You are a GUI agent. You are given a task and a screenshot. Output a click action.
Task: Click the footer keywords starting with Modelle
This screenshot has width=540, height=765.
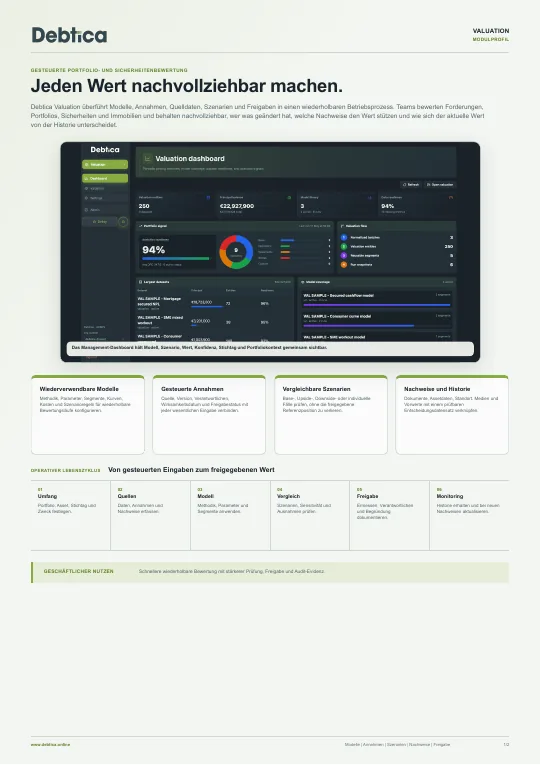point(397,745)
